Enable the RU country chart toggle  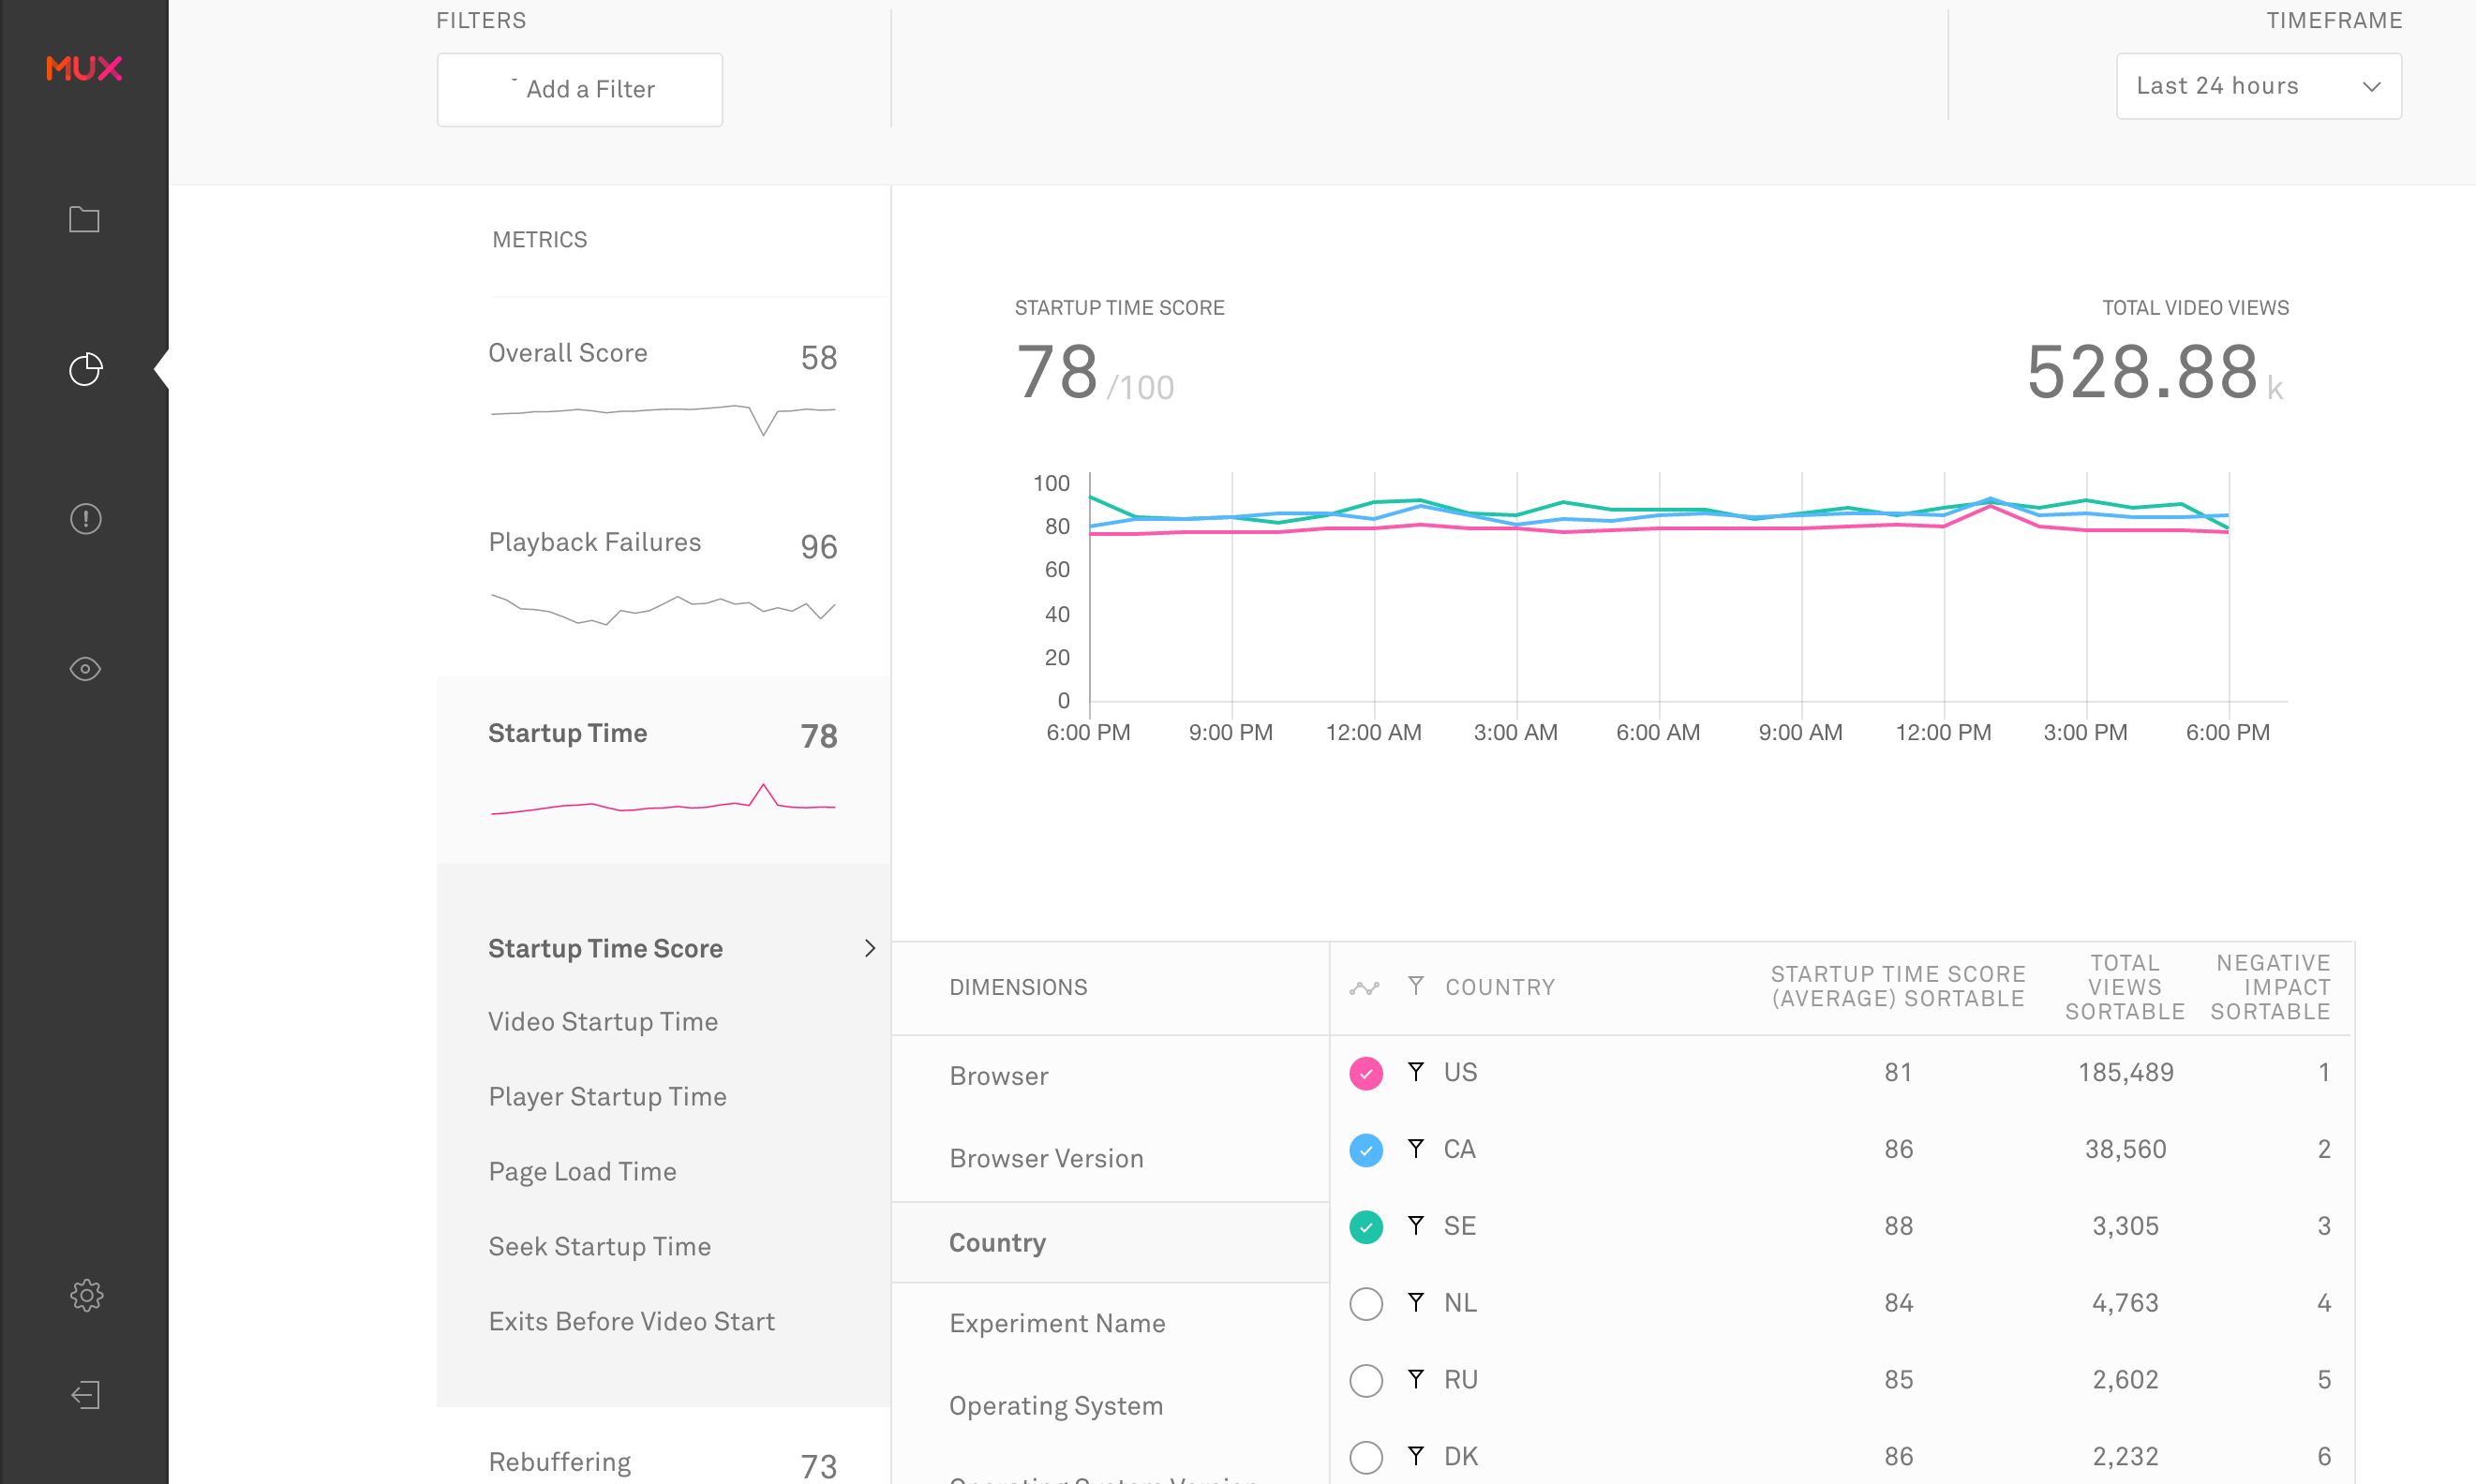point(1366,1380)
